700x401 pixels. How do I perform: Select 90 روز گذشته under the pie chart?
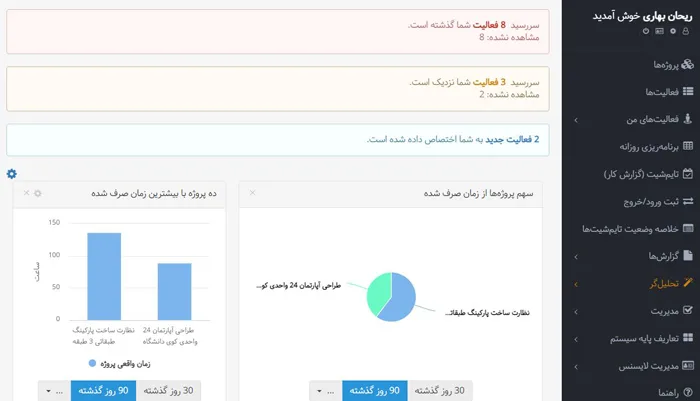pos(375,391)
